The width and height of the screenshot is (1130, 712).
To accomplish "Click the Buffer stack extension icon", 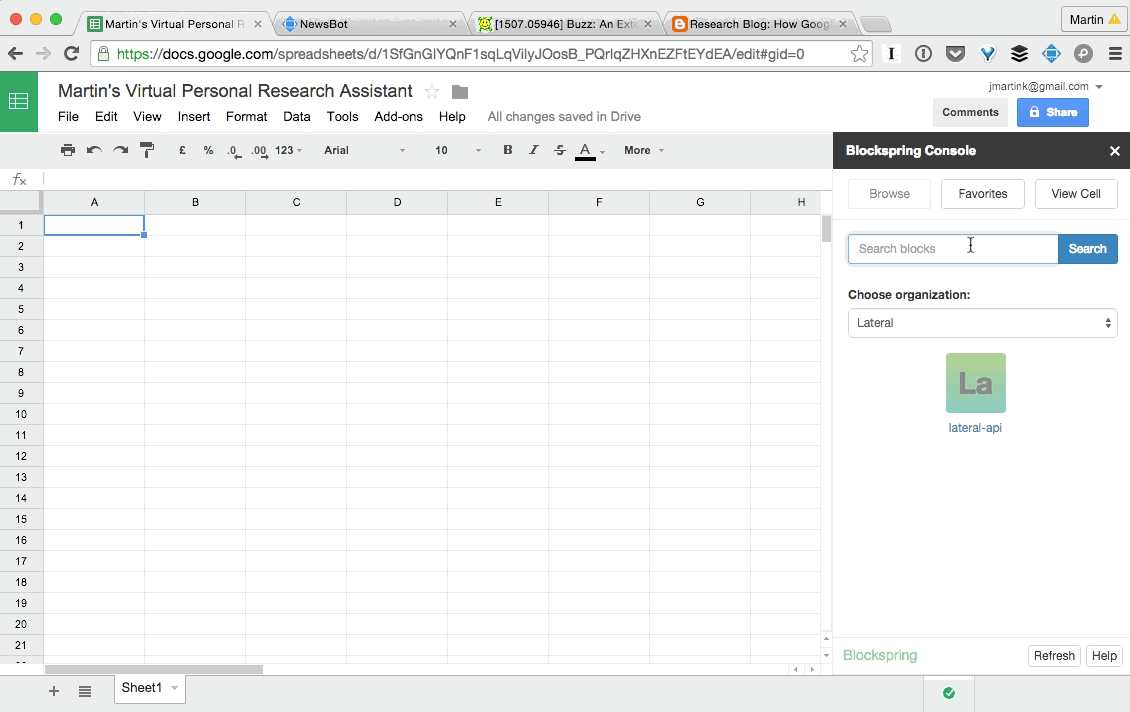I will pos(1019,53).
